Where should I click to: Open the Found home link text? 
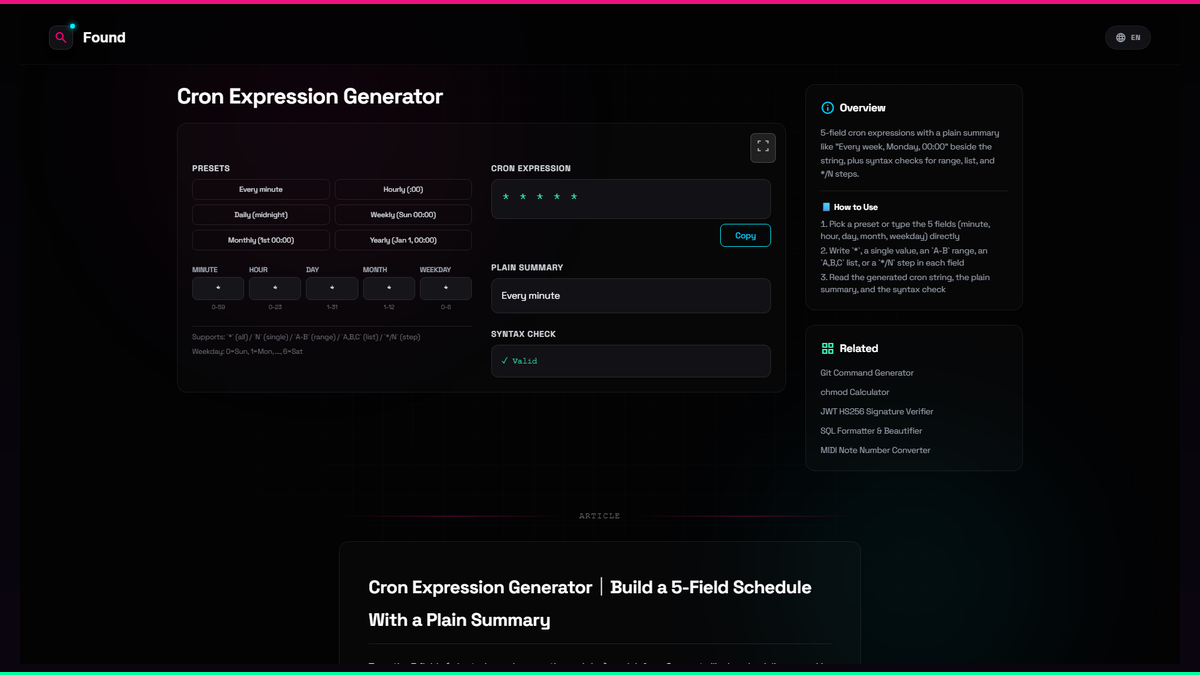click(x=104, y=38)
